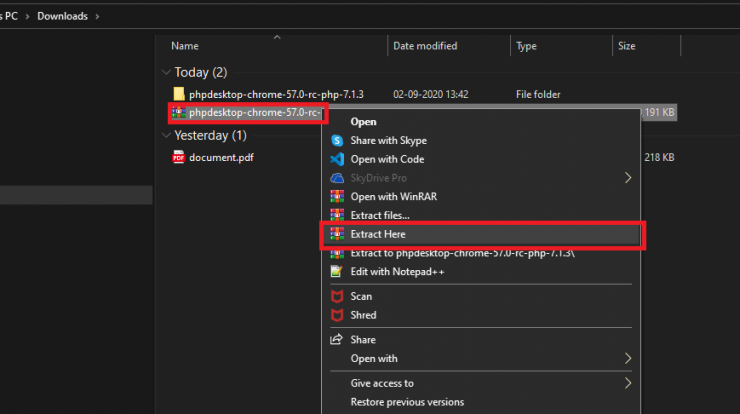This screenshot has width=740, height=414.
Task: Click the yellow folder icon for phpdesktop folder
Action: pos(179,94)
